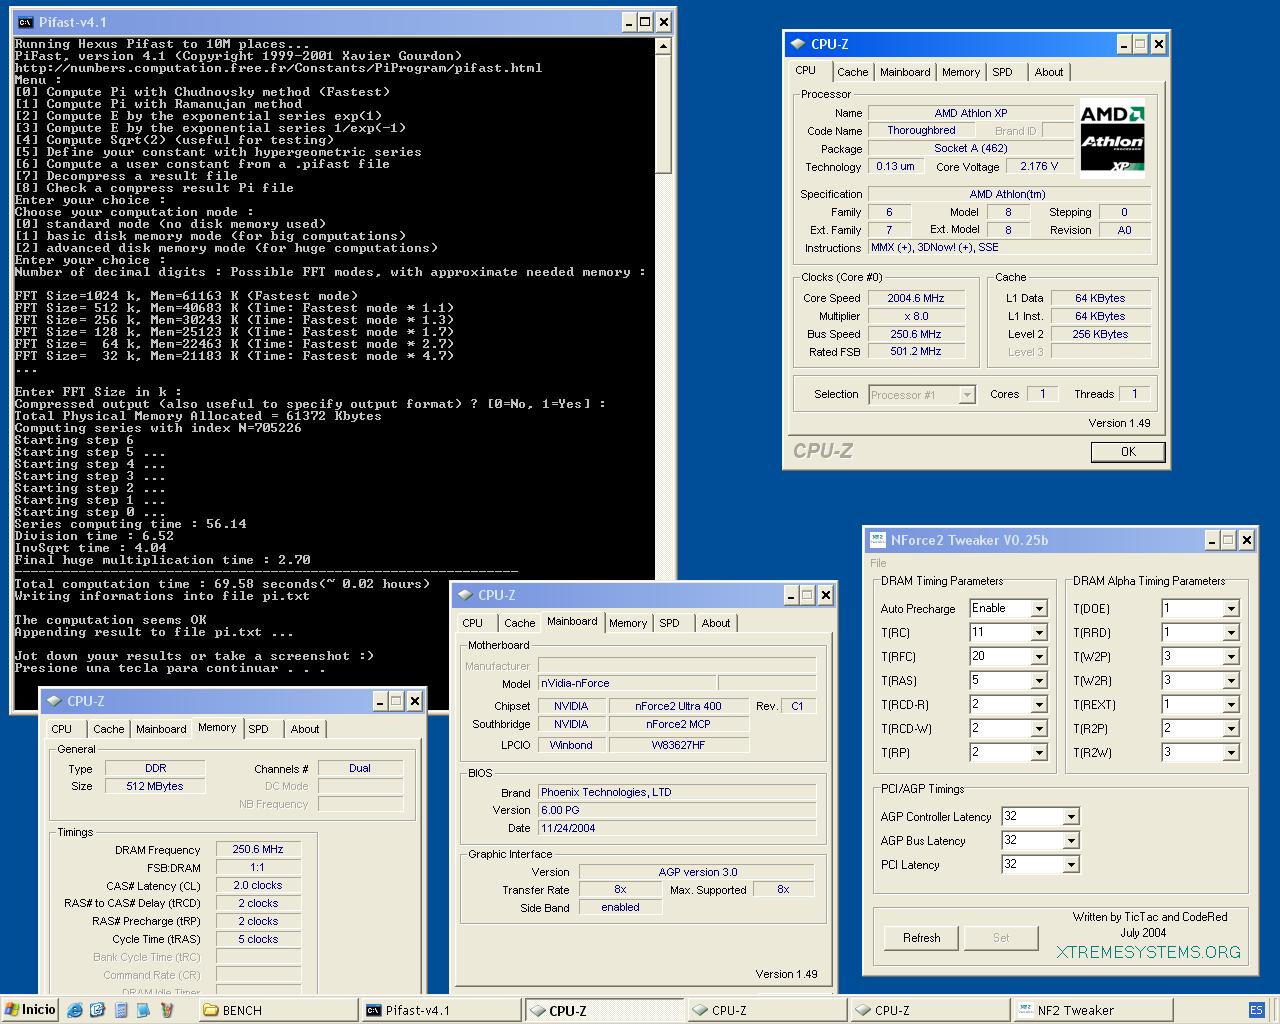Open Internet Explorer from quick launch

75,1010
